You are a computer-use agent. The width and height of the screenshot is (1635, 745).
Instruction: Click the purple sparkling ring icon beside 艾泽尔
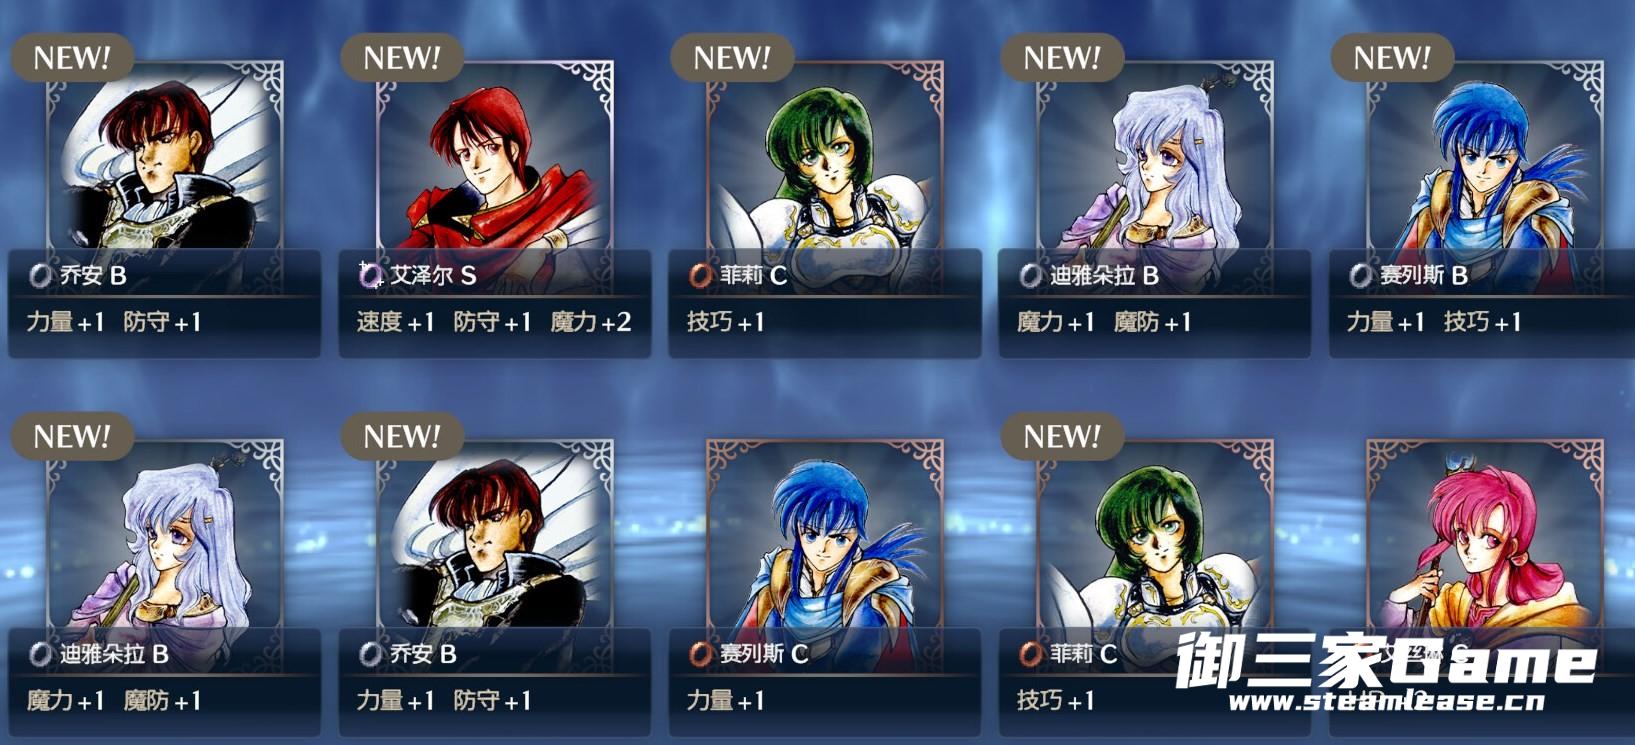point(371,274)
